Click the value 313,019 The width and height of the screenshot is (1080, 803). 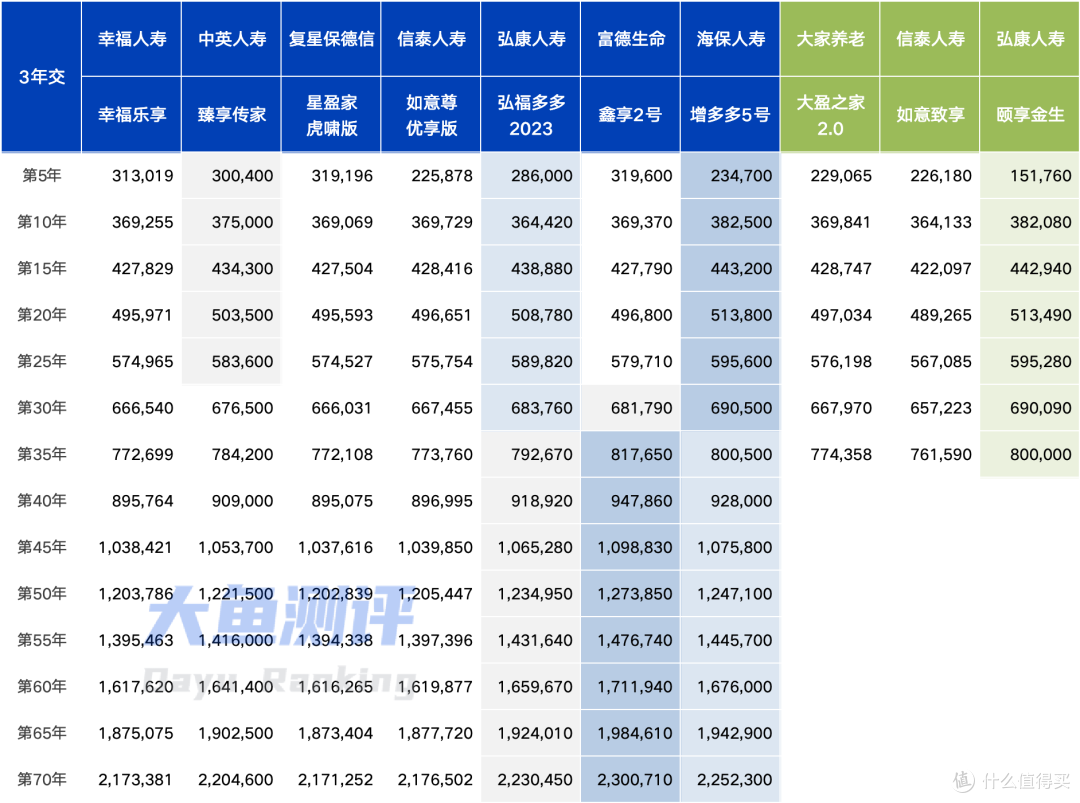143,176
